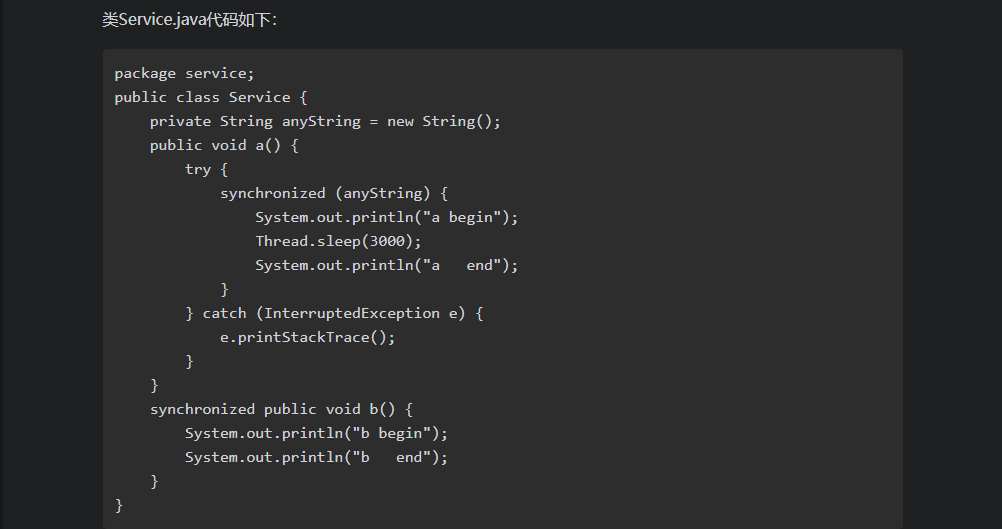Click the "synchronized (anyString) {" line
This screenshot has height=529, width=1002.
pyautogui.click(x=334, y=194)
